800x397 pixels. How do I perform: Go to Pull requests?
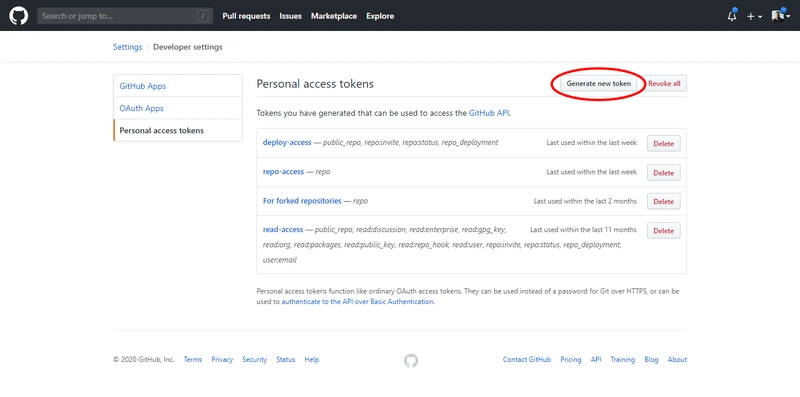tap(246, 16)
